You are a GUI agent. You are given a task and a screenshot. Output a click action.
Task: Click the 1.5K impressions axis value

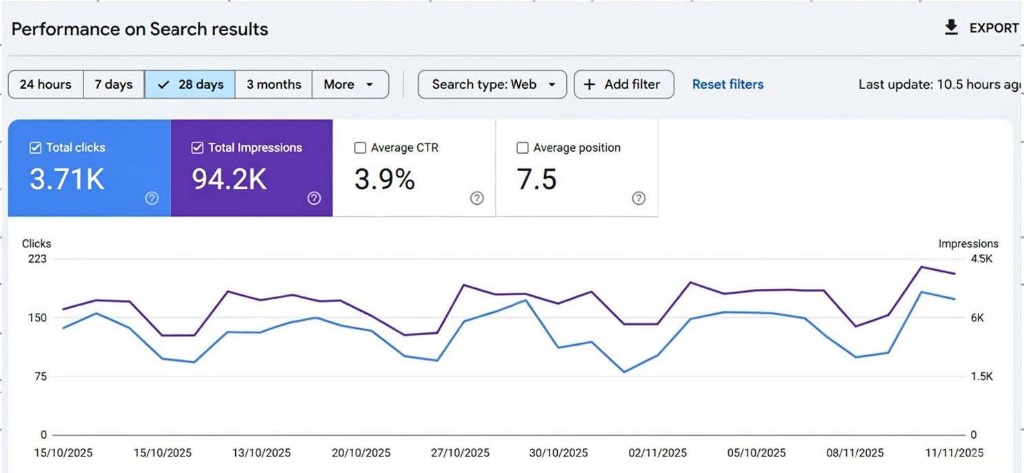982,377
